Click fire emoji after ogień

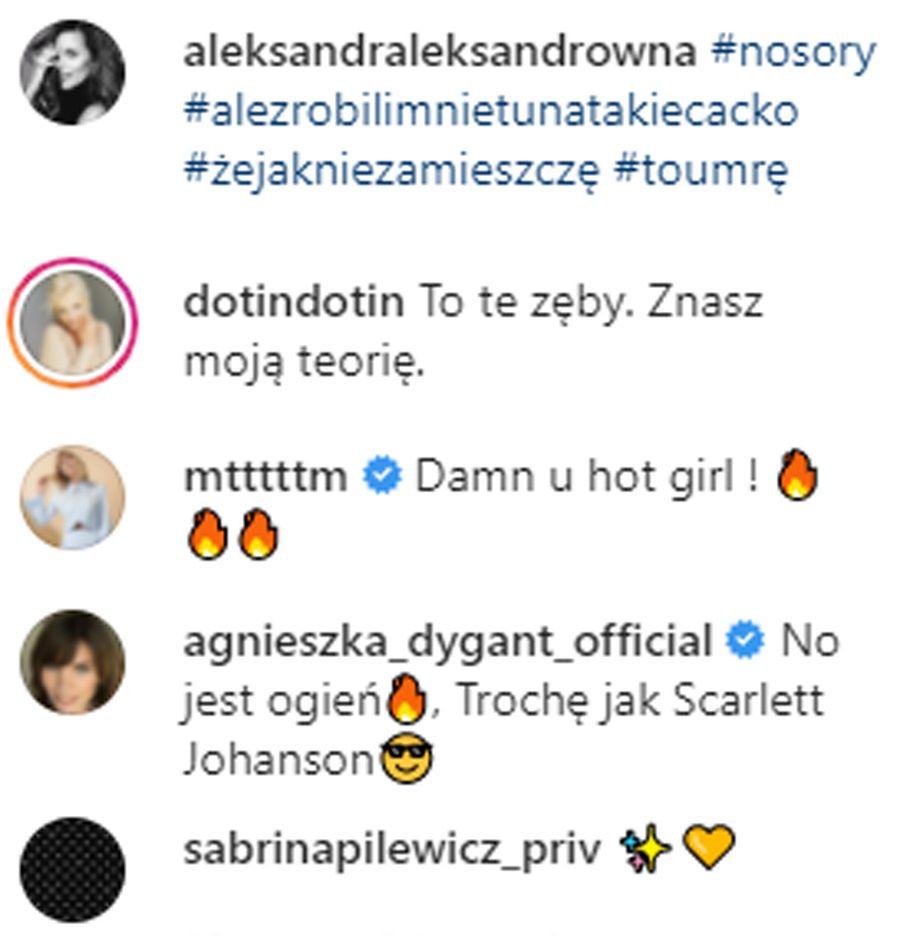click(407, 698)
